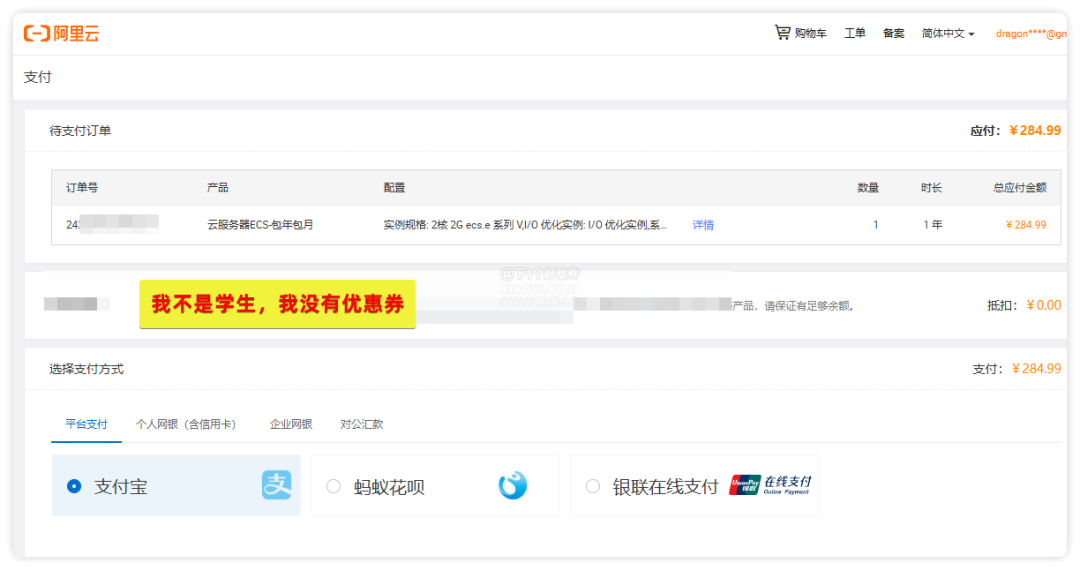Switch to the 对公汇款 tab

[362, 424]
